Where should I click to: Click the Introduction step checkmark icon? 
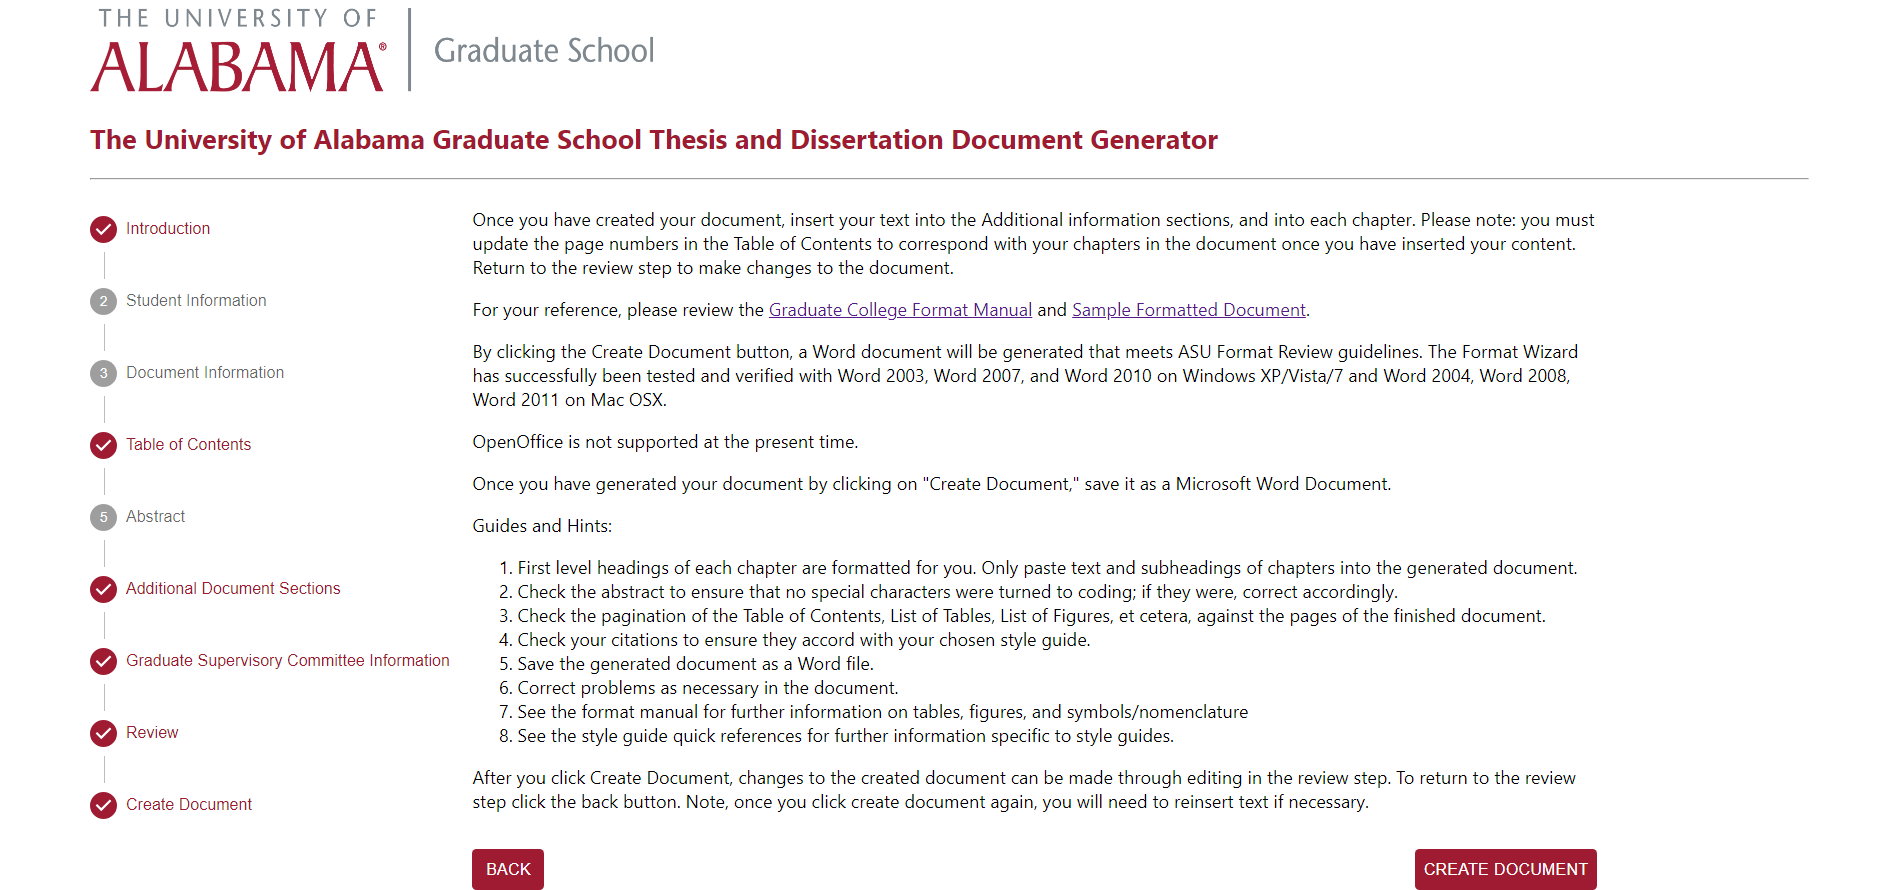tap(103, 229)
